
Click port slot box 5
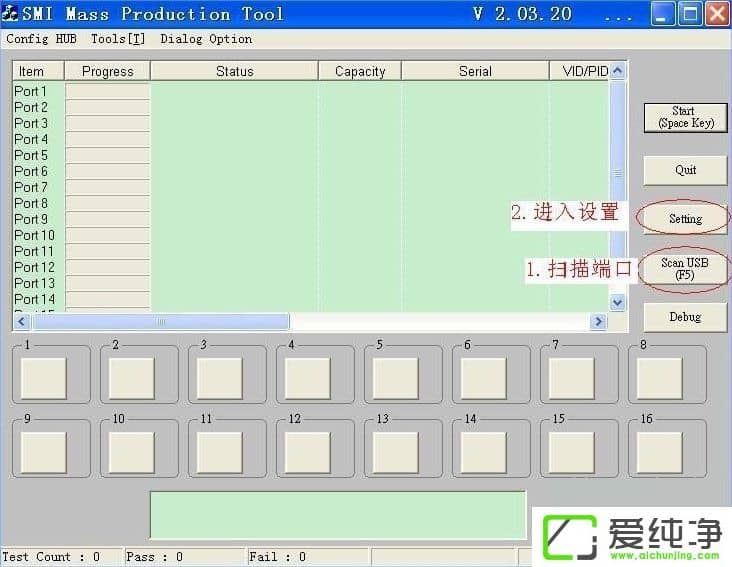click(396, 378)
